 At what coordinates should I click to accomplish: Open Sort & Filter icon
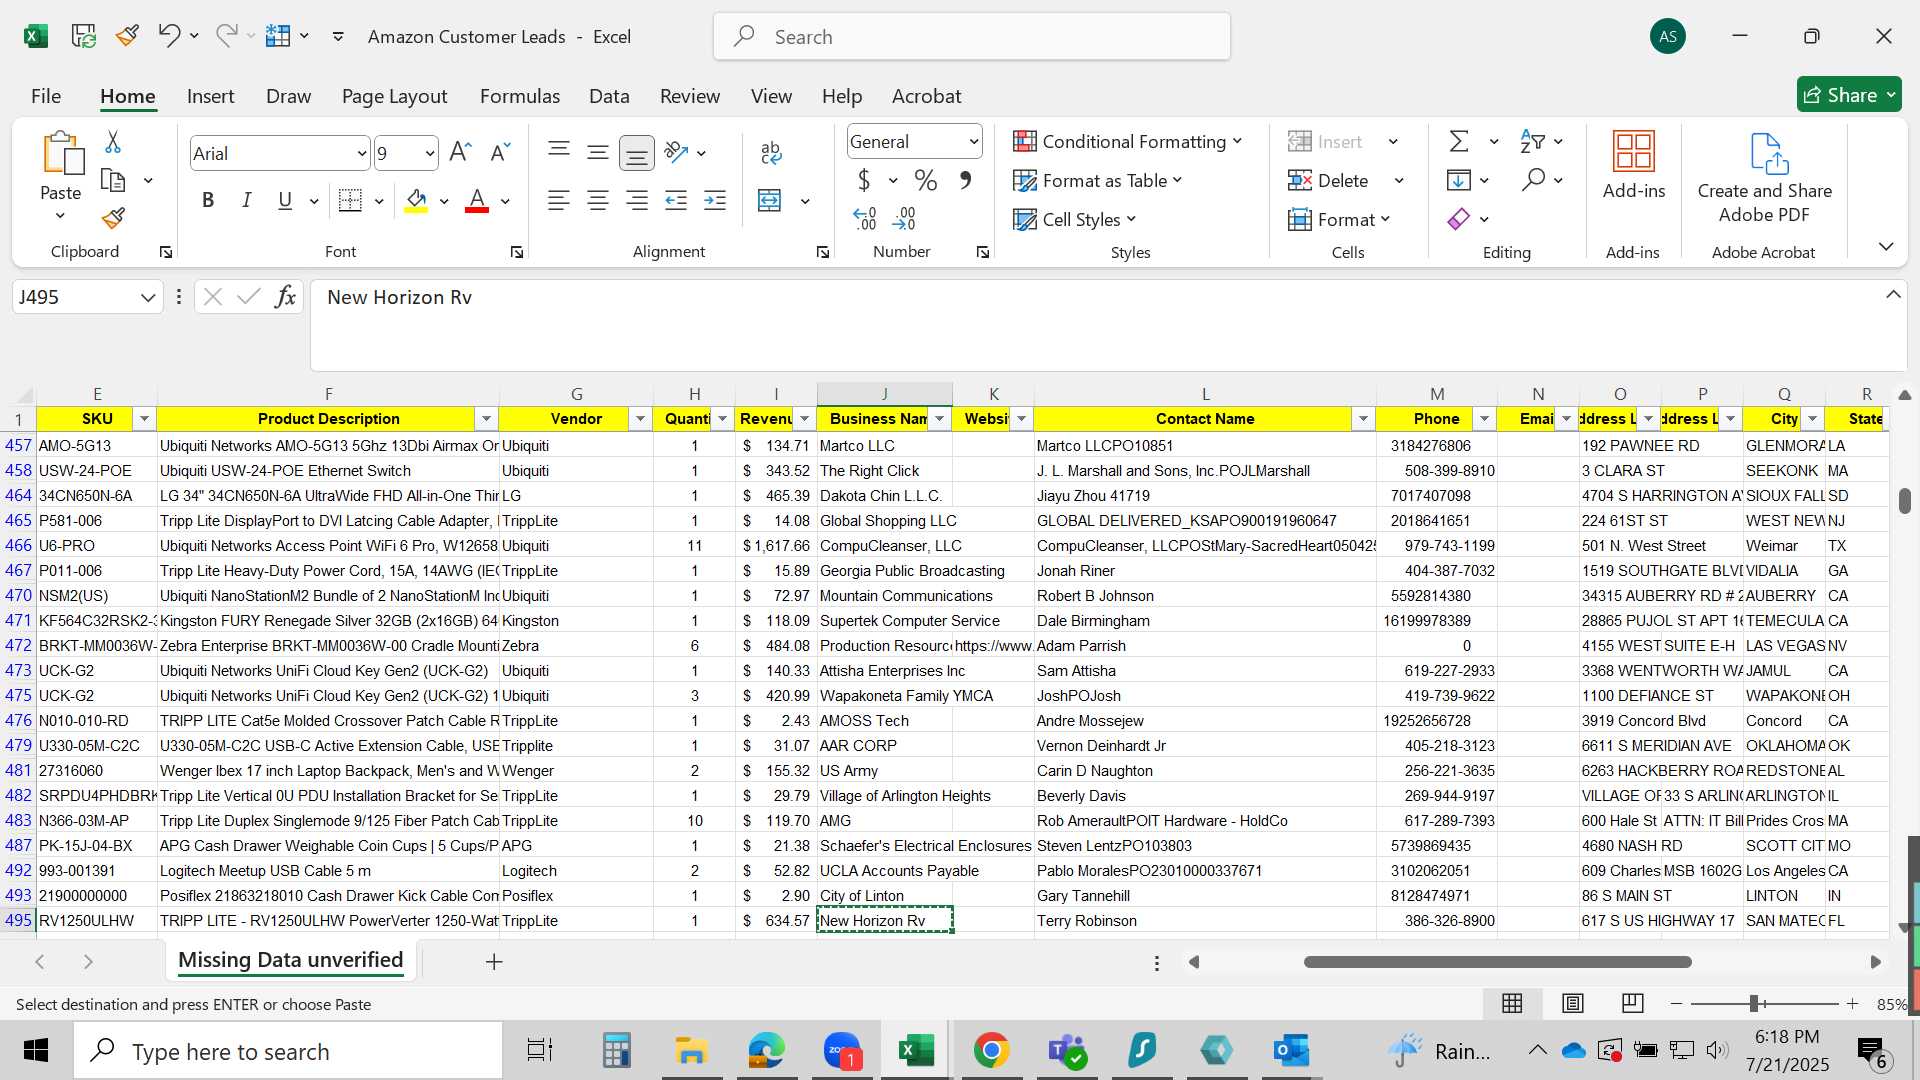click(x=1531, y=141)
